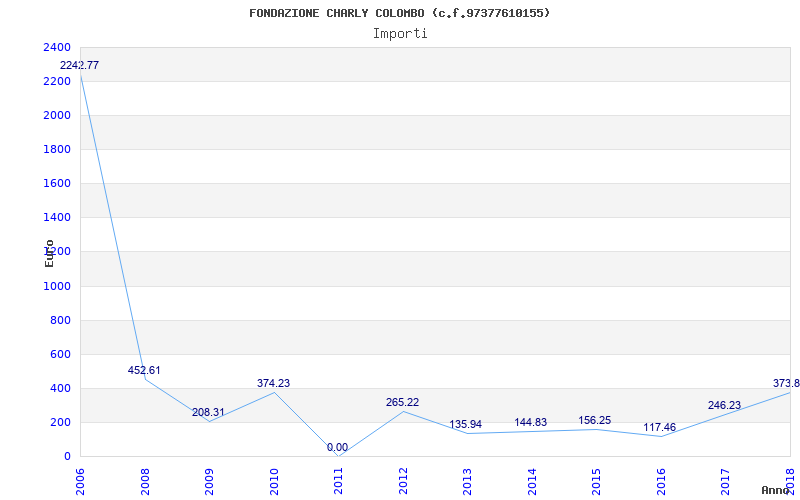The height and width of the screenshot is (500, 800).
Task: Click the 0 y-axis tick label
Action: coord(67,457)
